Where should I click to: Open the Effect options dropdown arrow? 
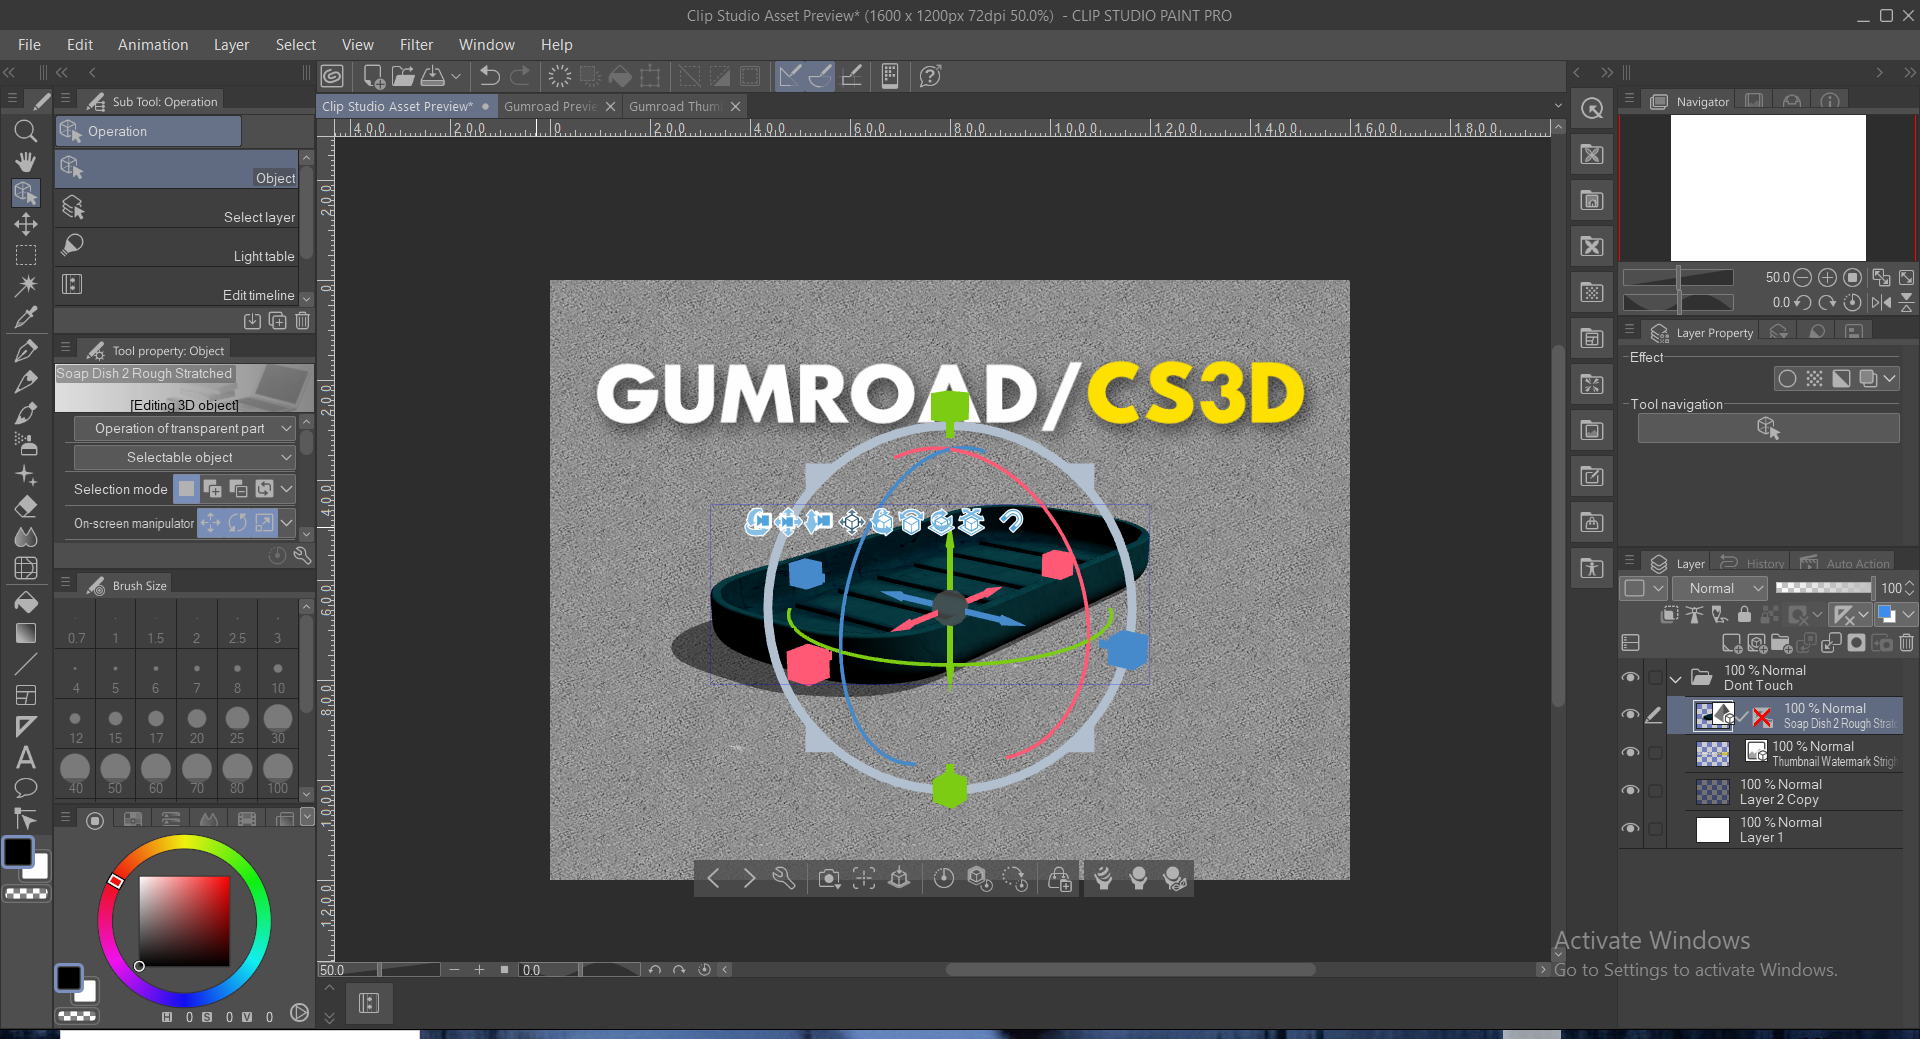[1890, 378]
